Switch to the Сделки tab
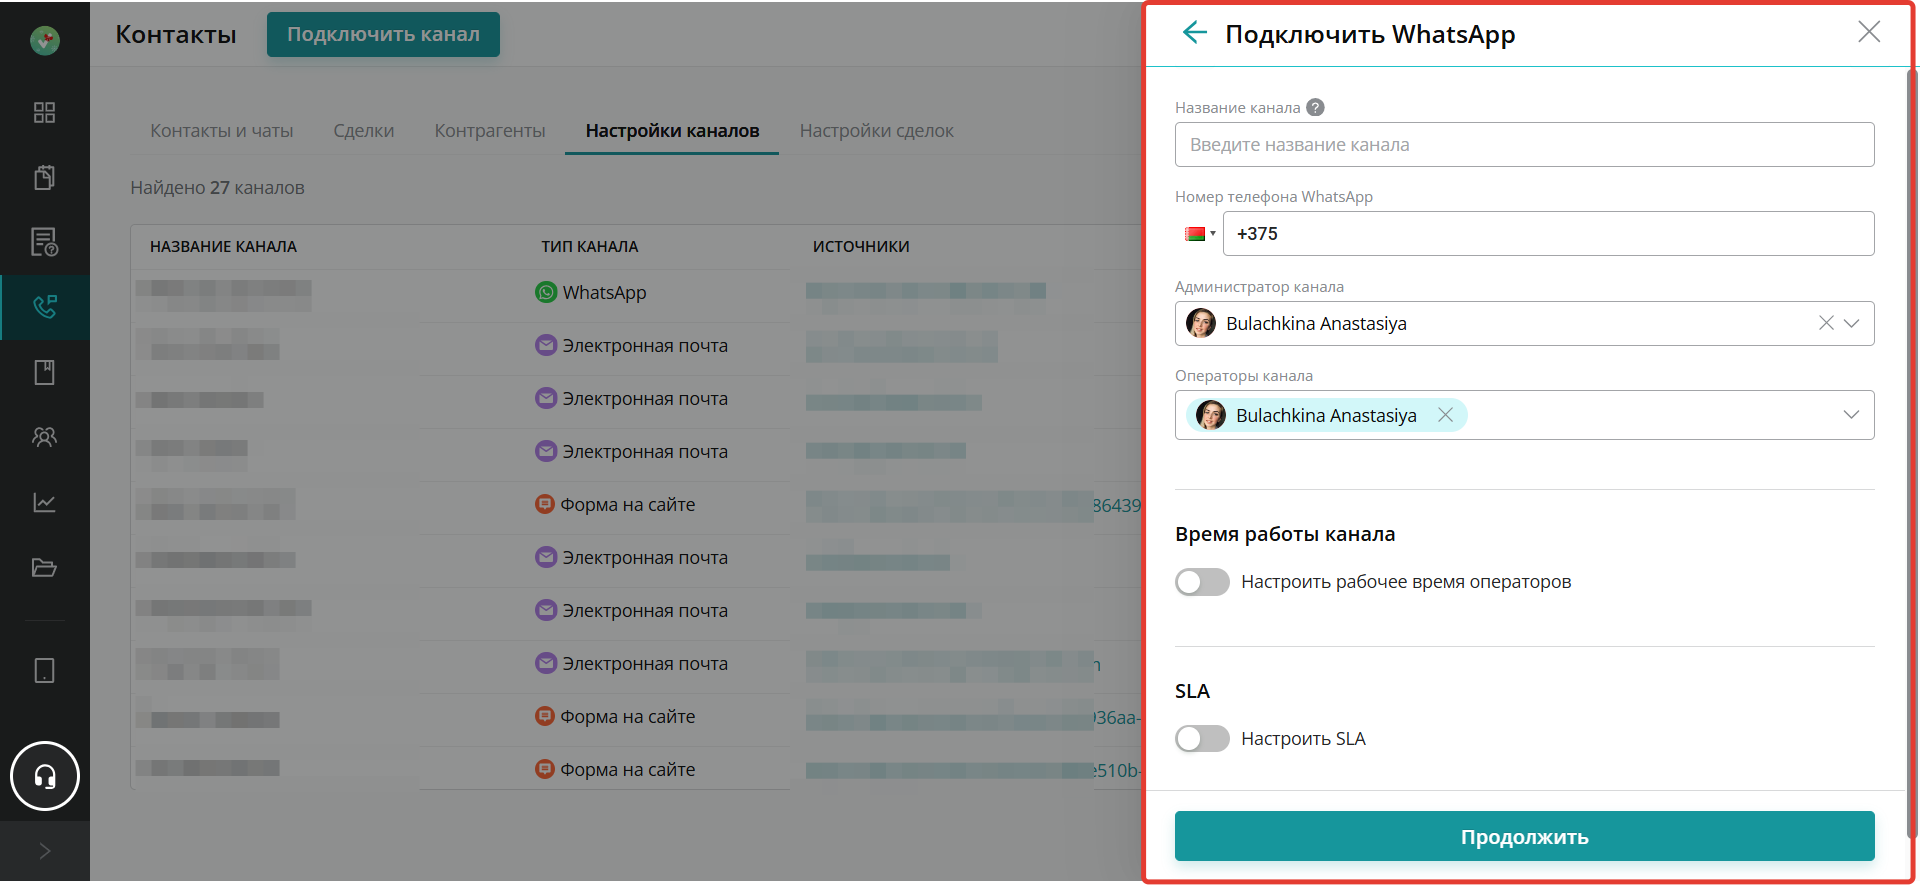The image size is (1920, 885). tap(363, 131)
